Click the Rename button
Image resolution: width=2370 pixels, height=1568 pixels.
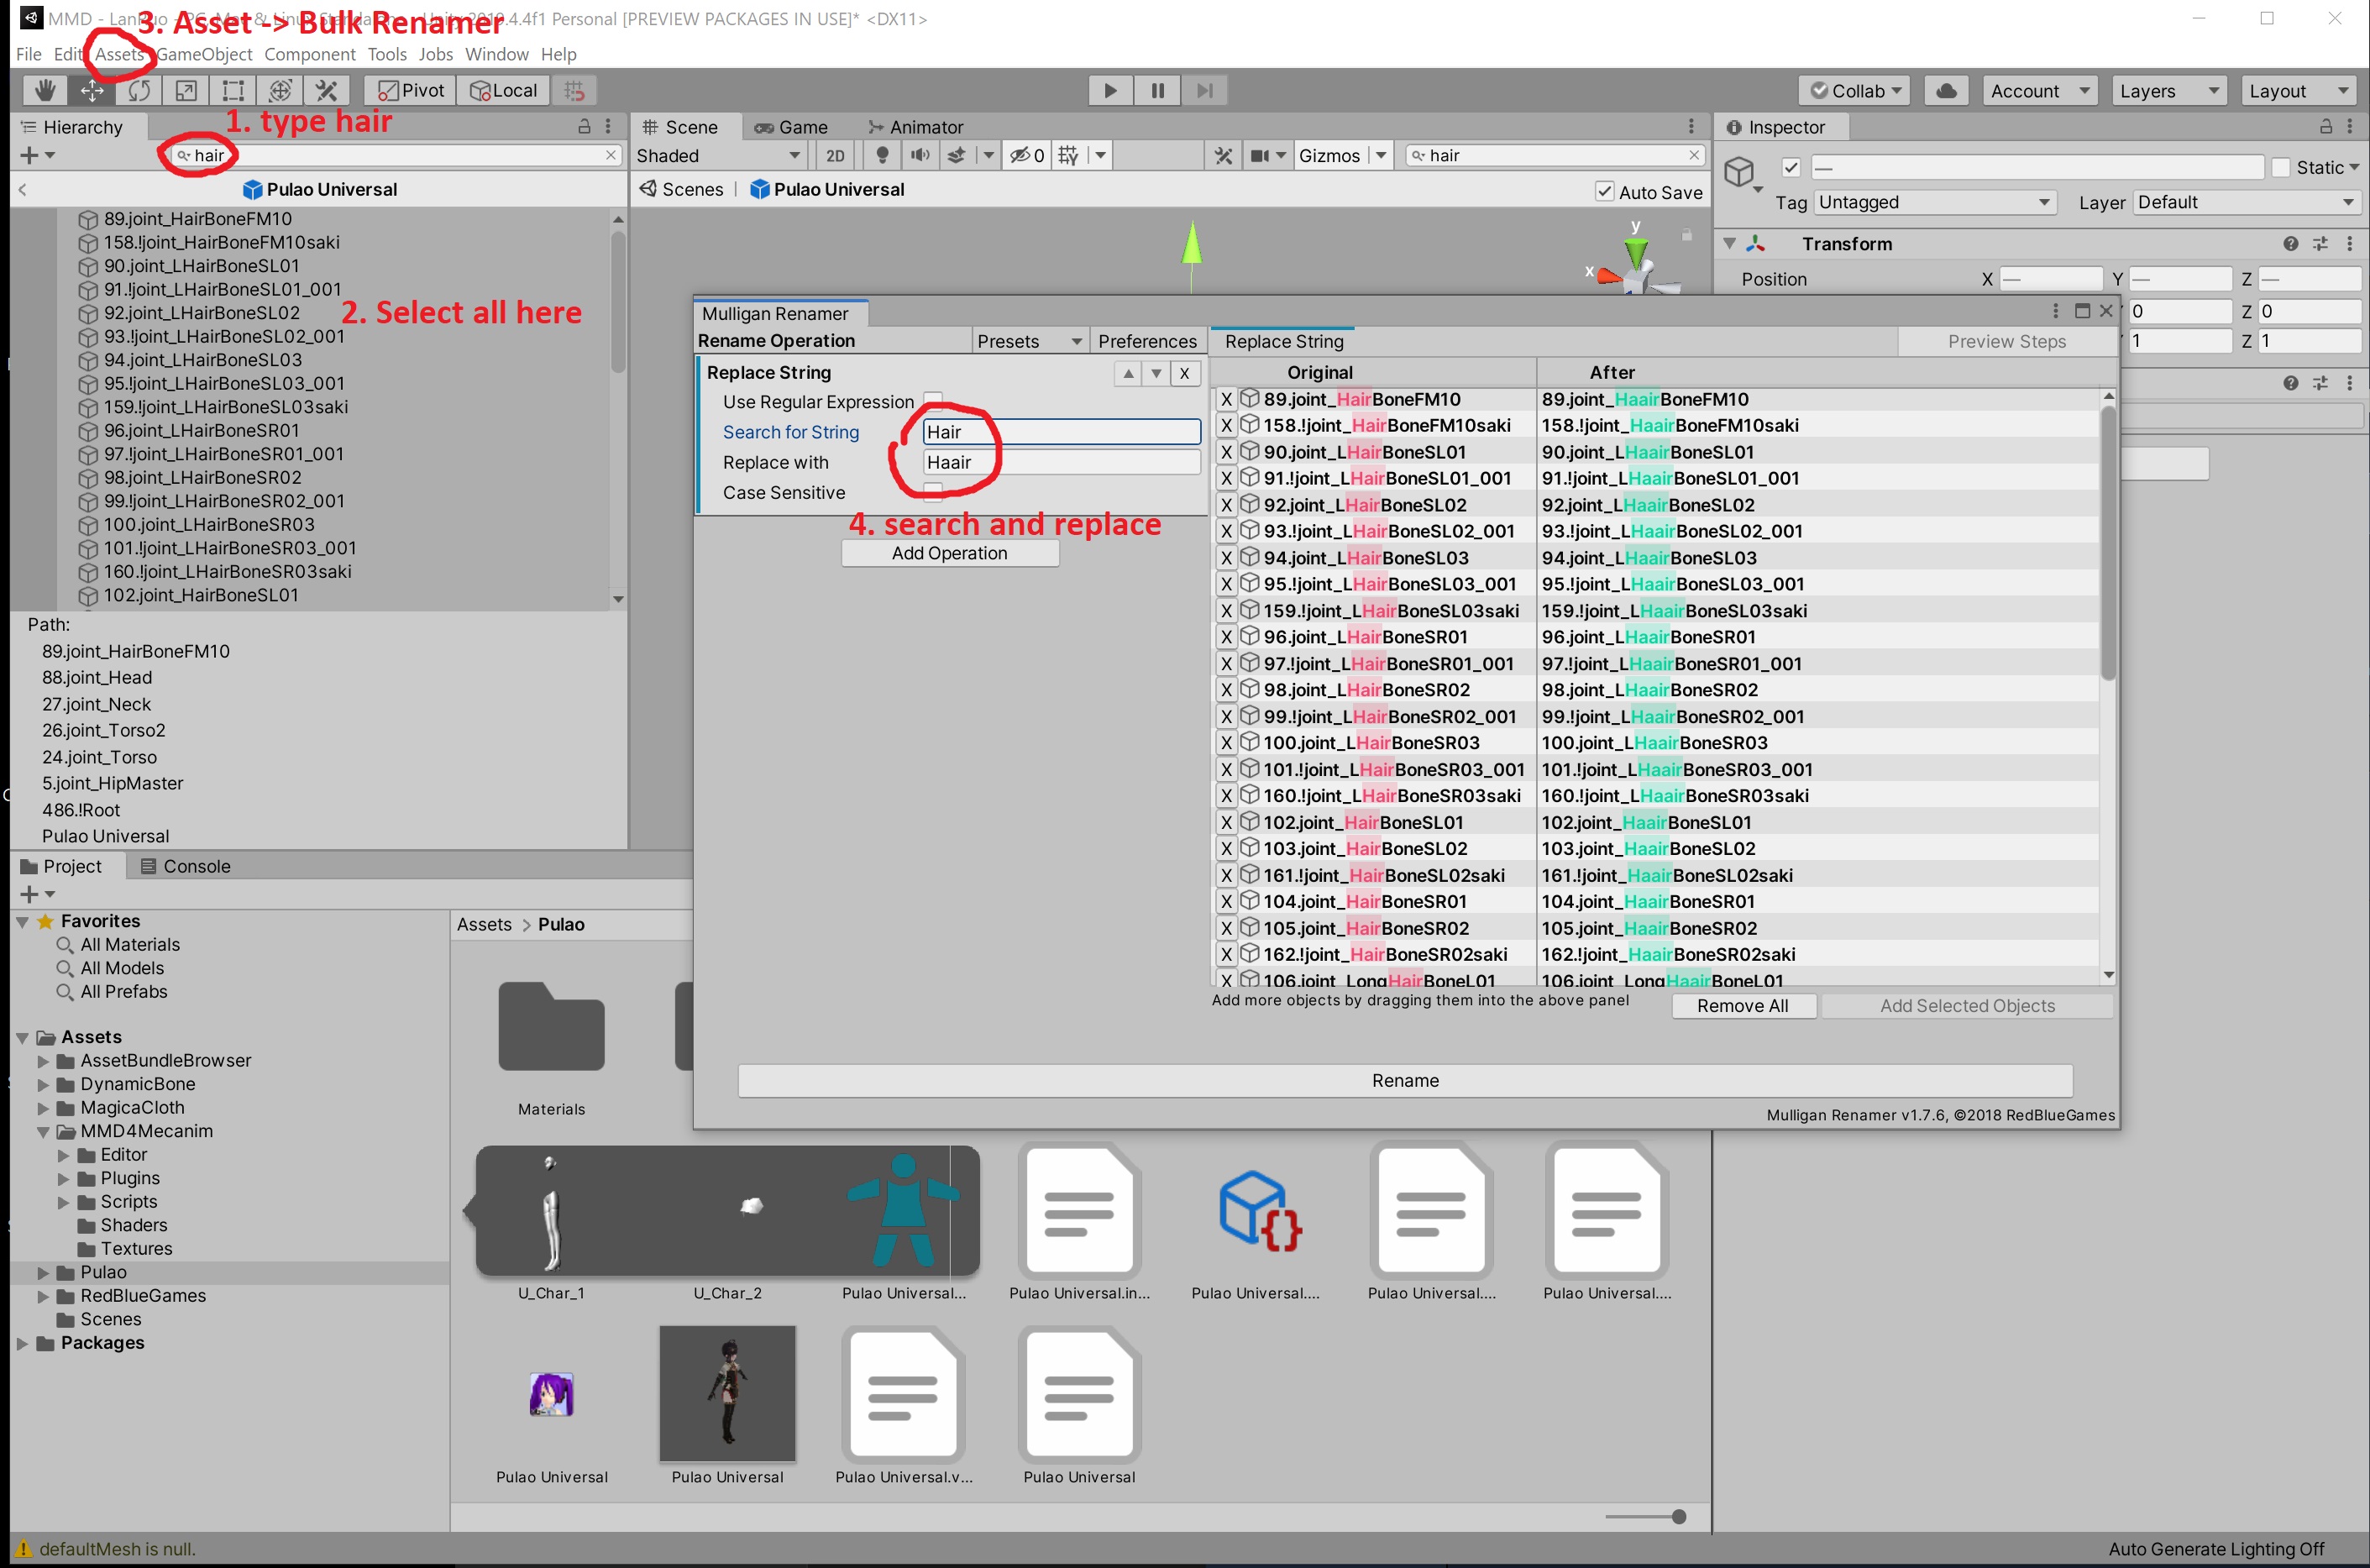(x=1404, y=1080)
